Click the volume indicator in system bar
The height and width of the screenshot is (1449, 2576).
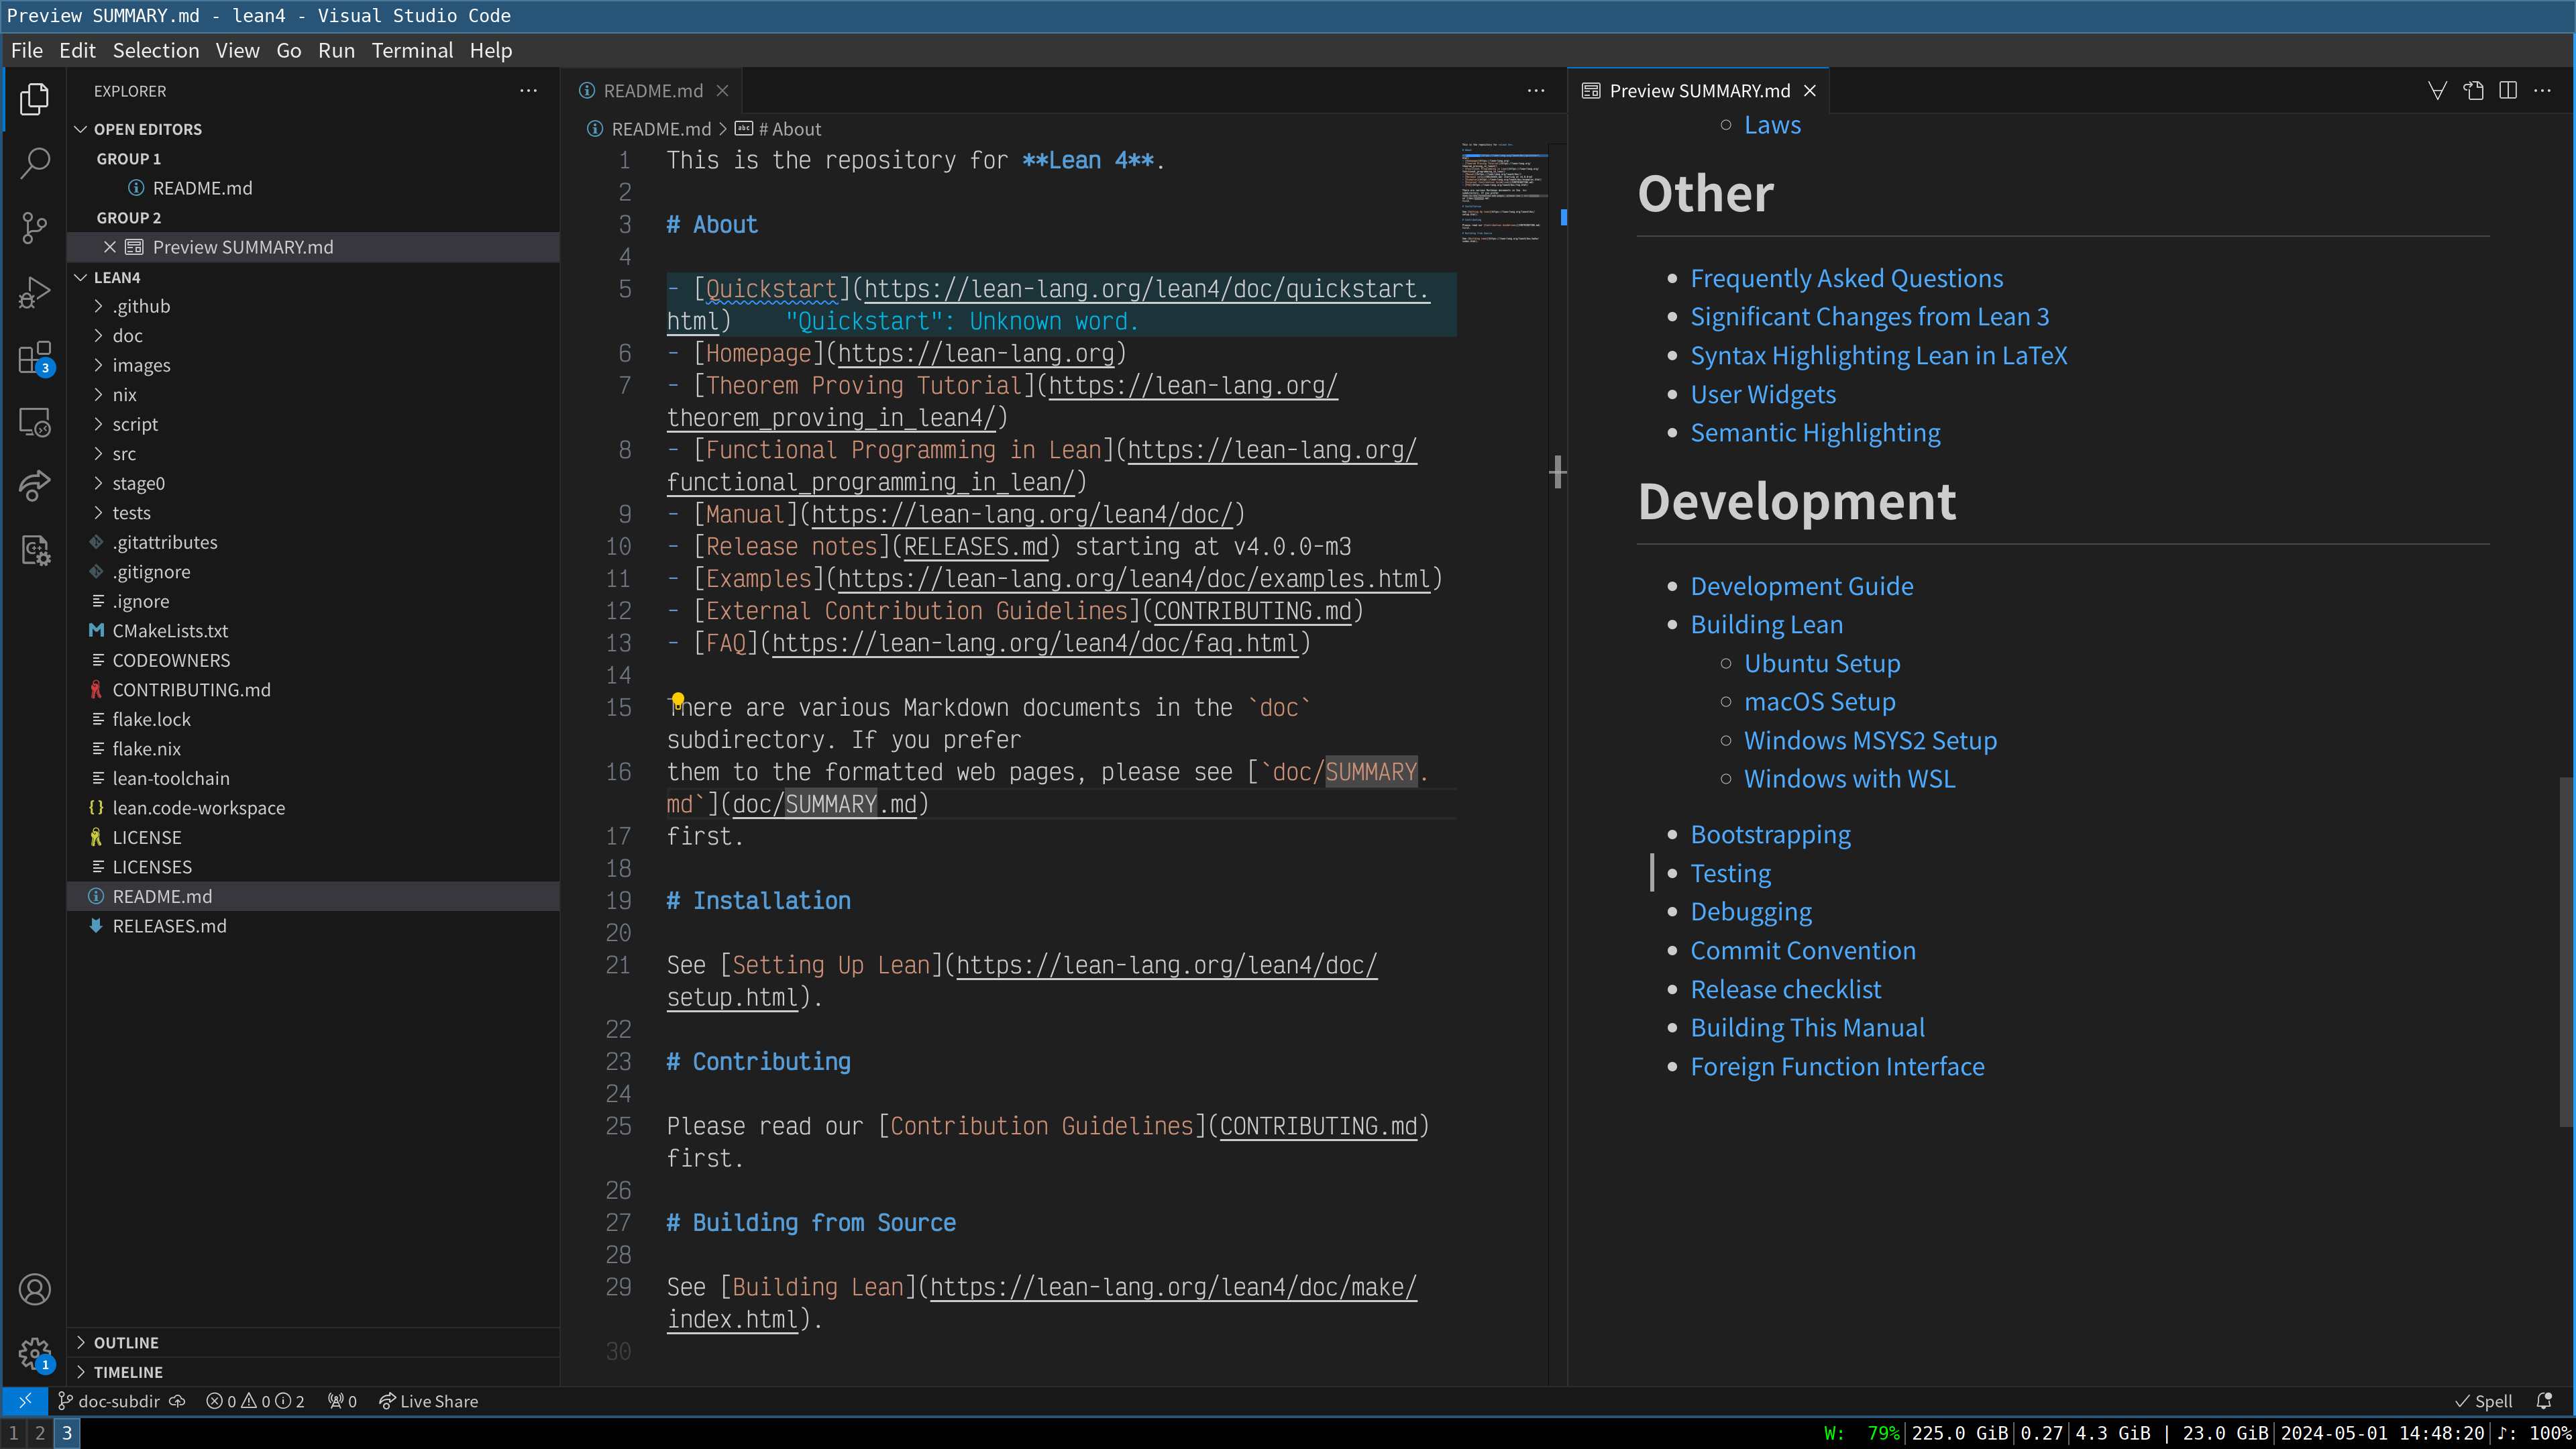click(x=2535, y=1433)
